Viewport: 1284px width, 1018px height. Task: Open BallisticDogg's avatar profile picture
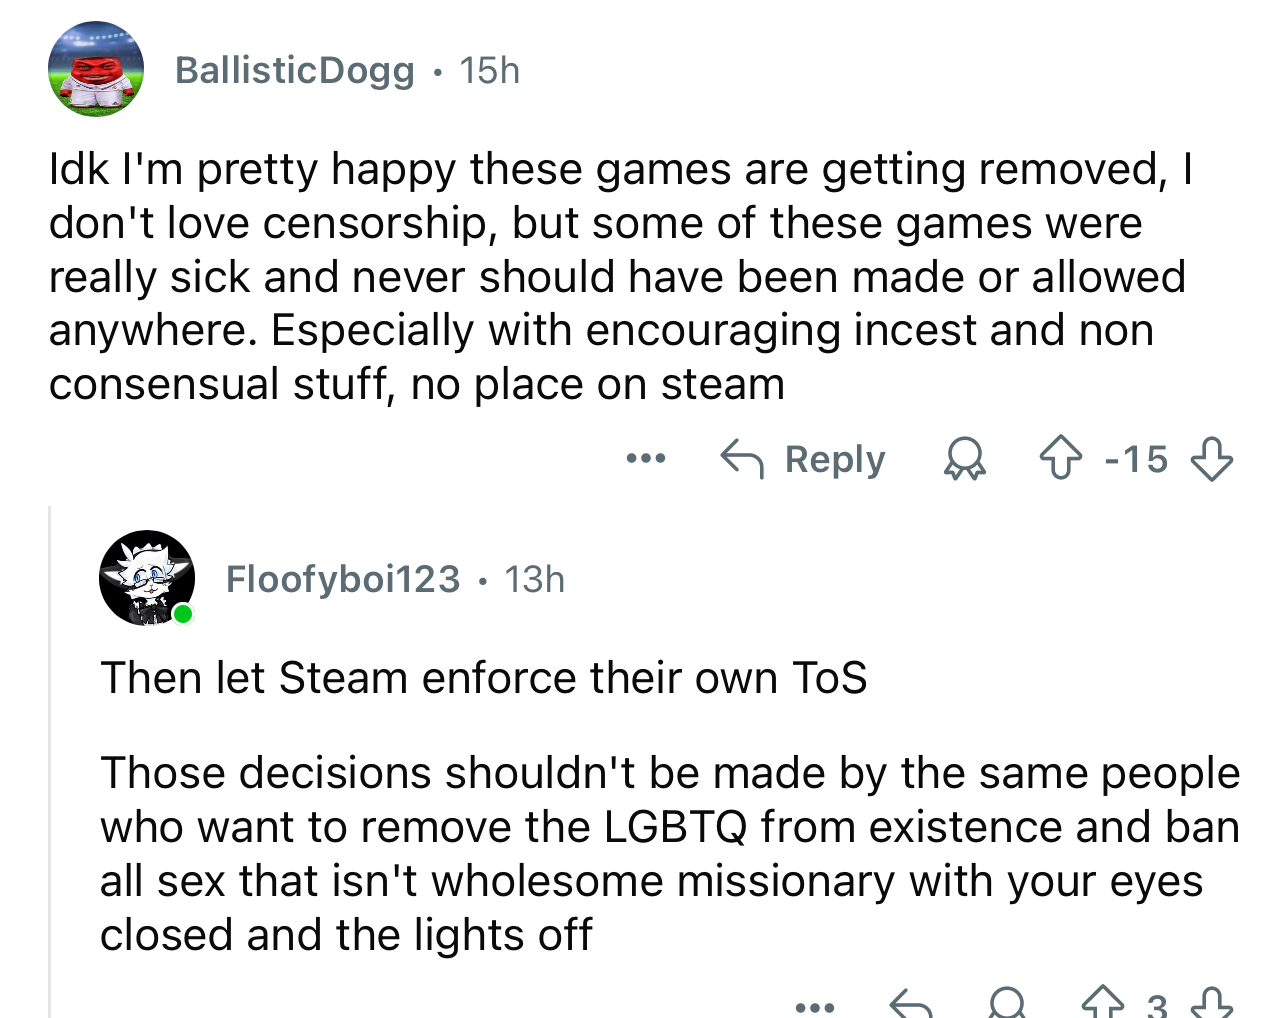click(96, 69)
